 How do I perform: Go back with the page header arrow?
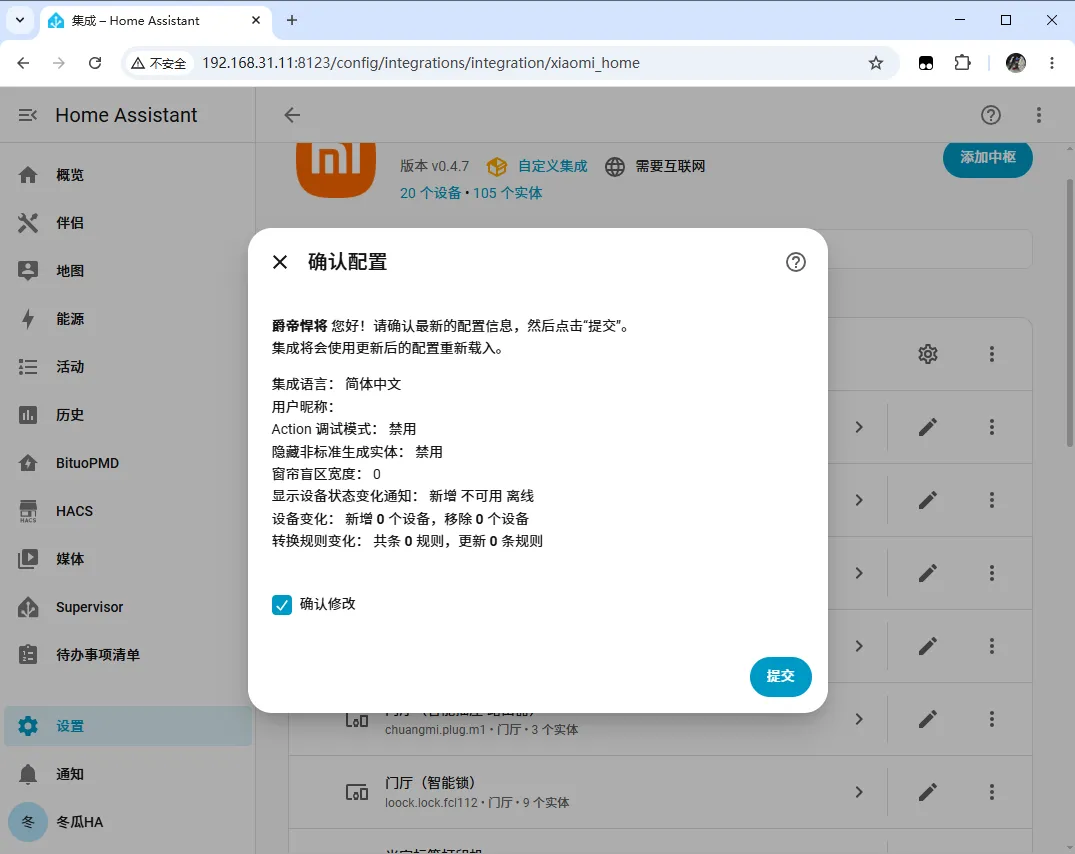click(292, 115)
